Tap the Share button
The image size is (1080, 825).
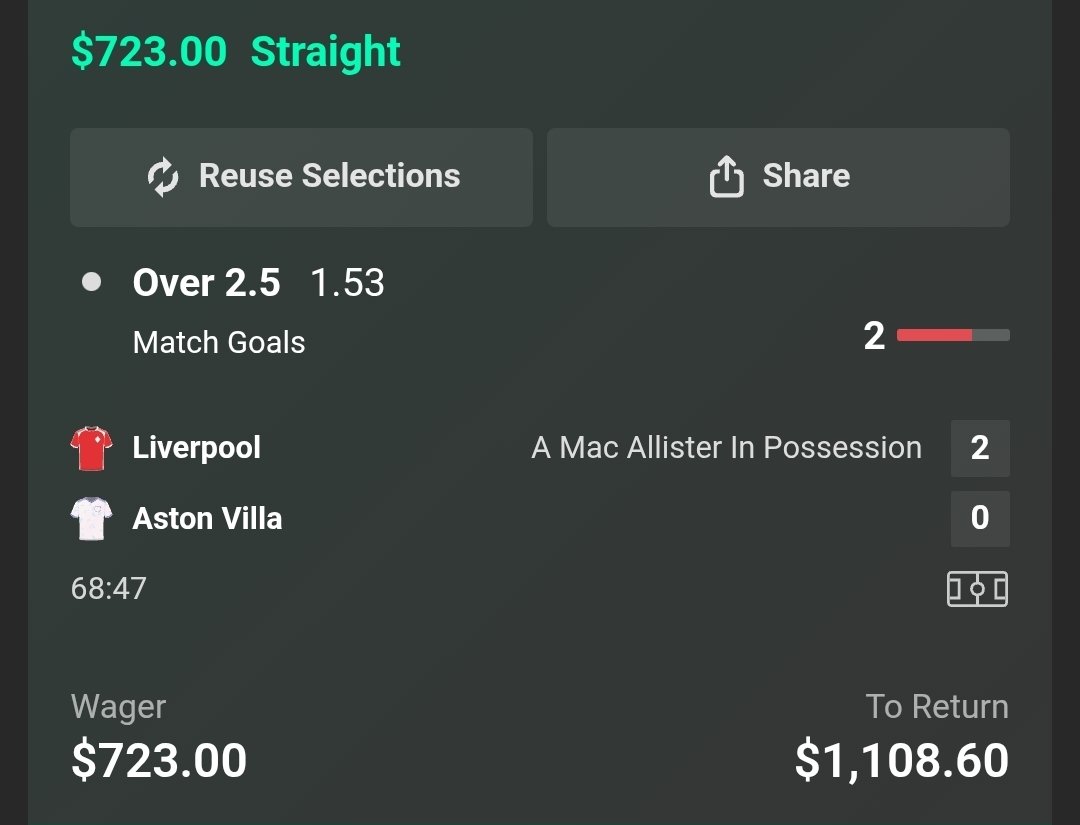tap(778, 177)
